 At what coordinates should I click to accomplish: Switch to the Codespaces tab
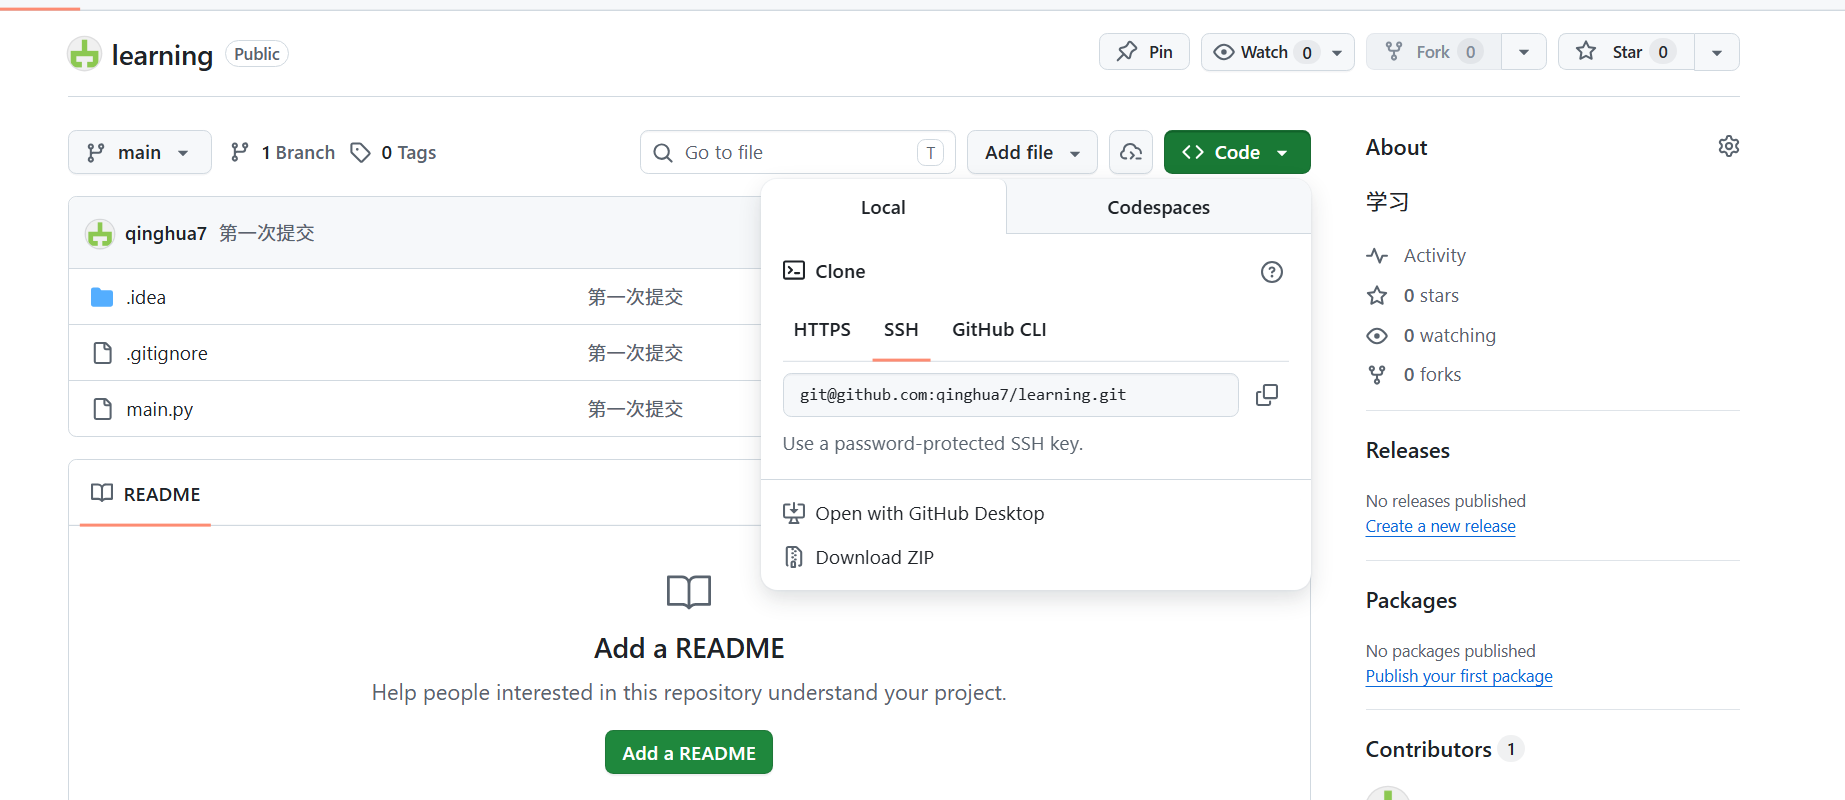pos(1158,207)
